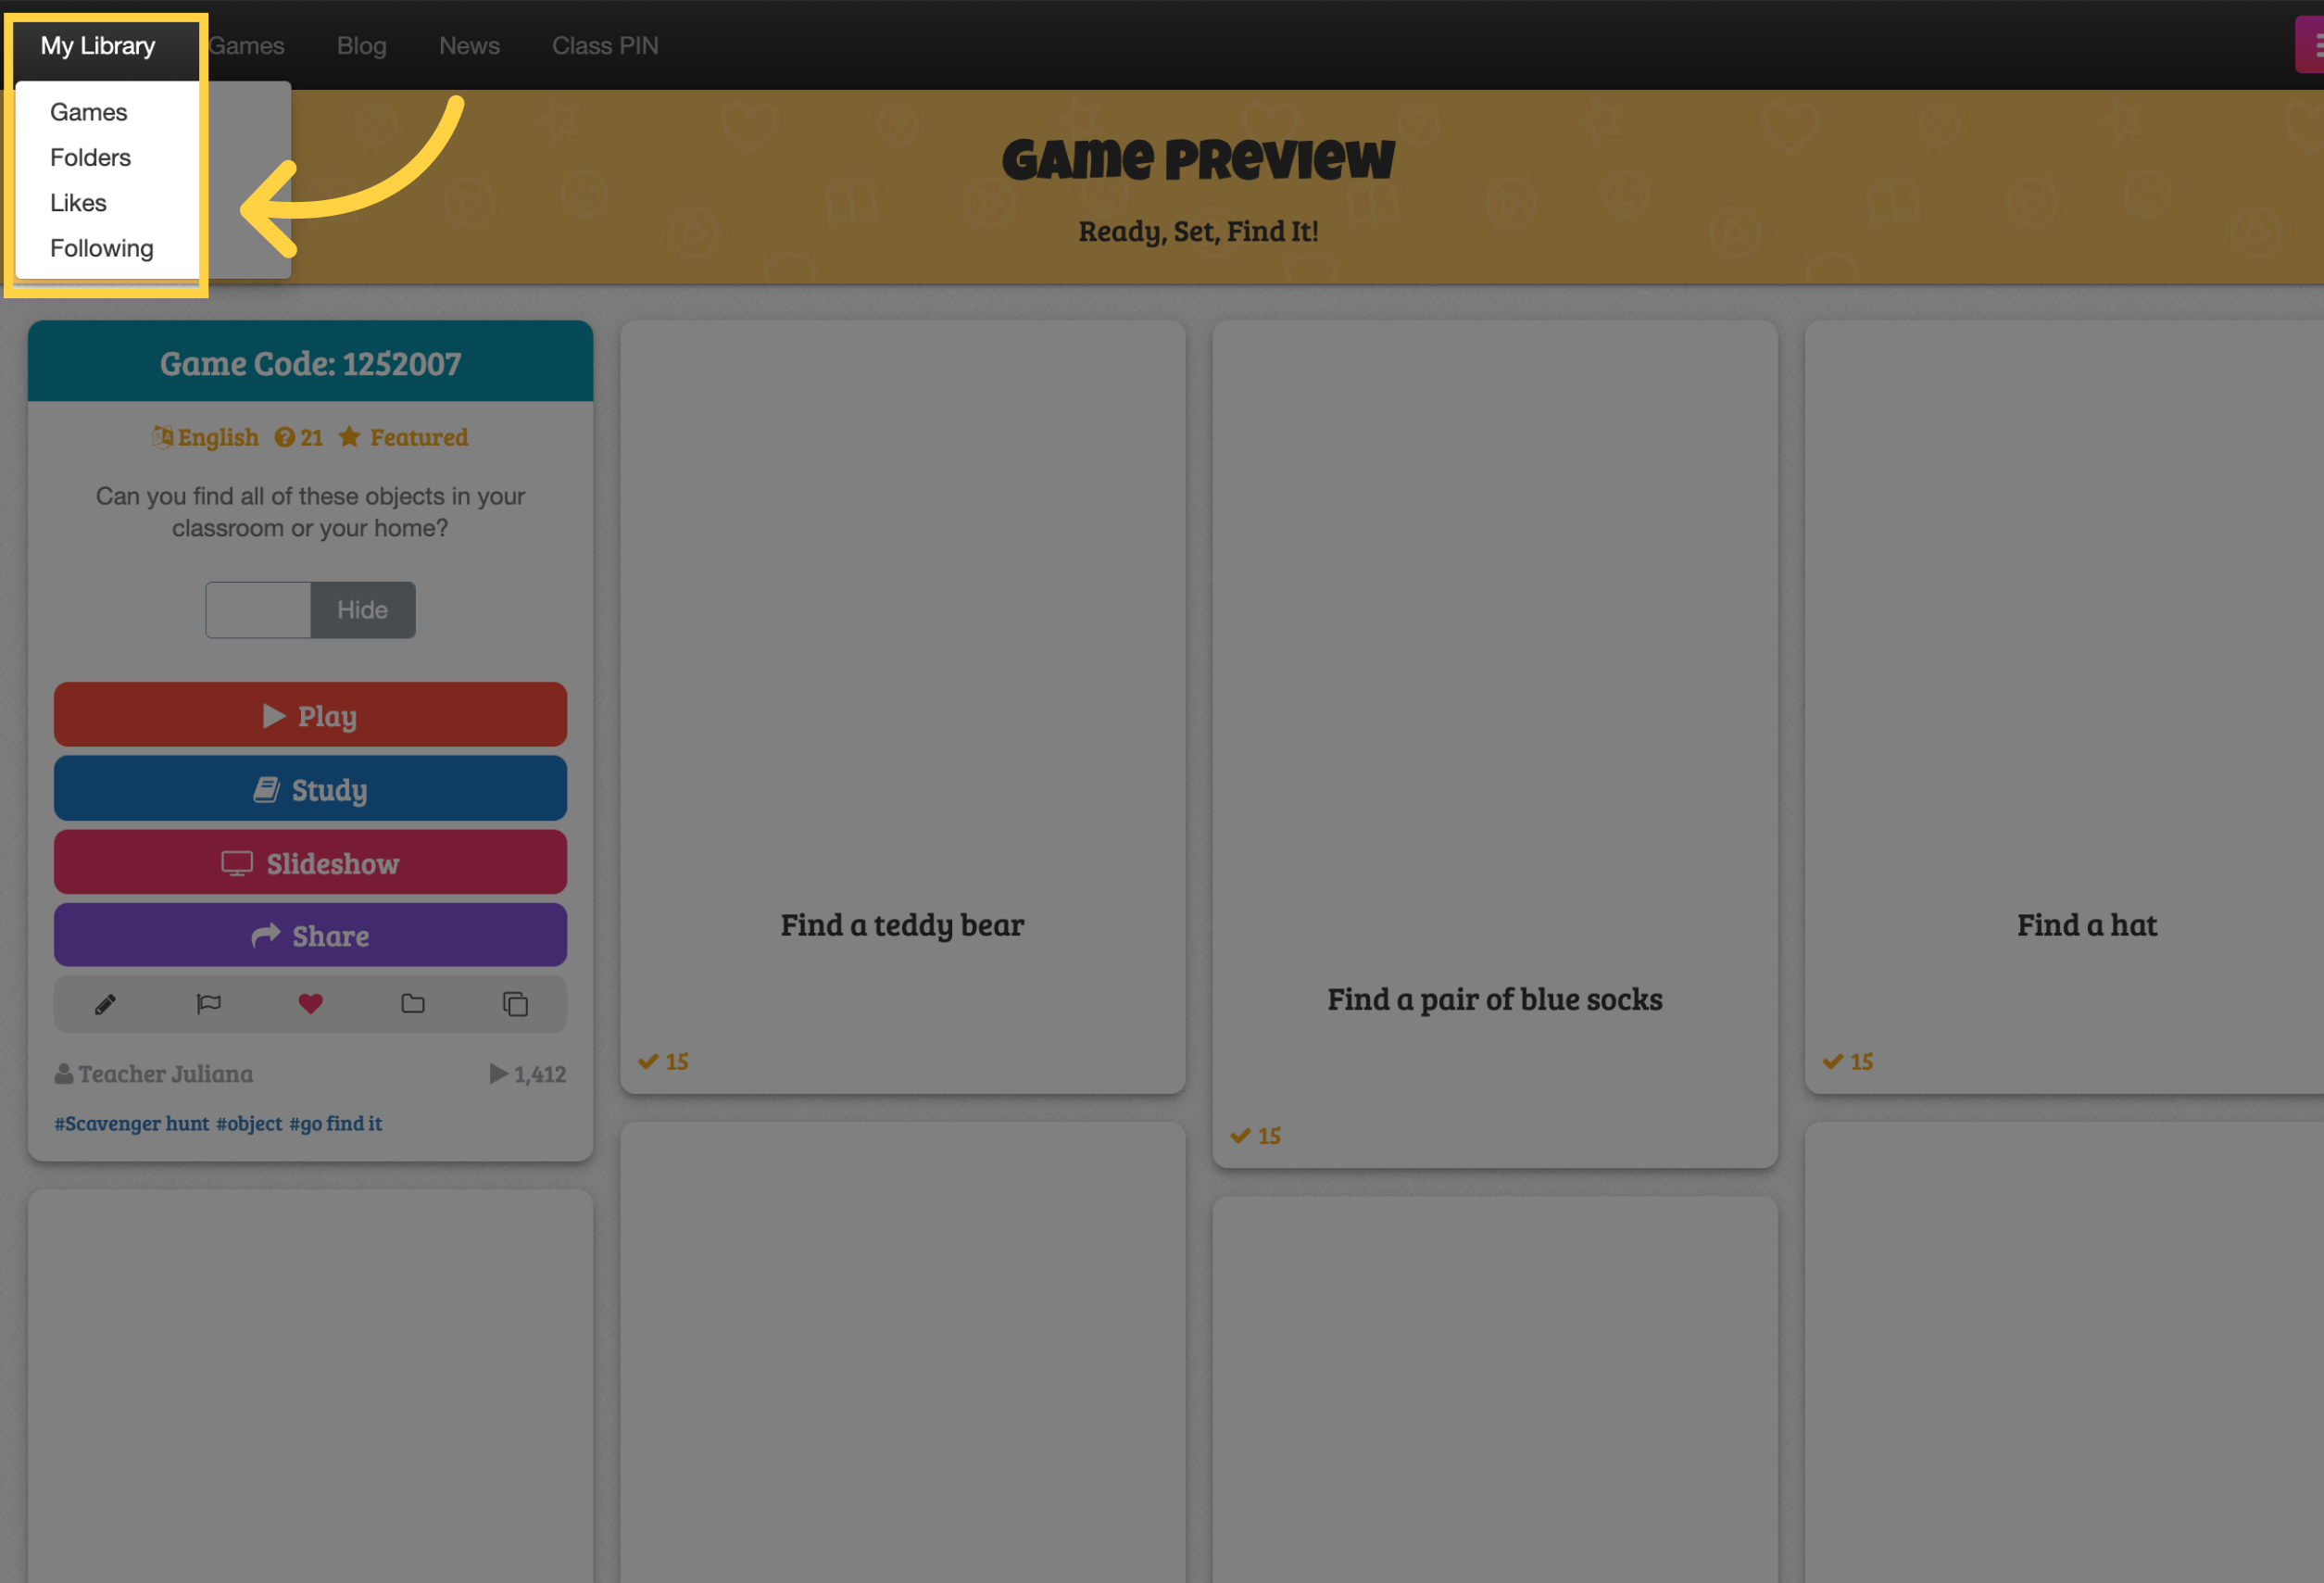Click the Play button to start game
2324x1583 pixels.
pyautogui.click(x=311, y=715)
